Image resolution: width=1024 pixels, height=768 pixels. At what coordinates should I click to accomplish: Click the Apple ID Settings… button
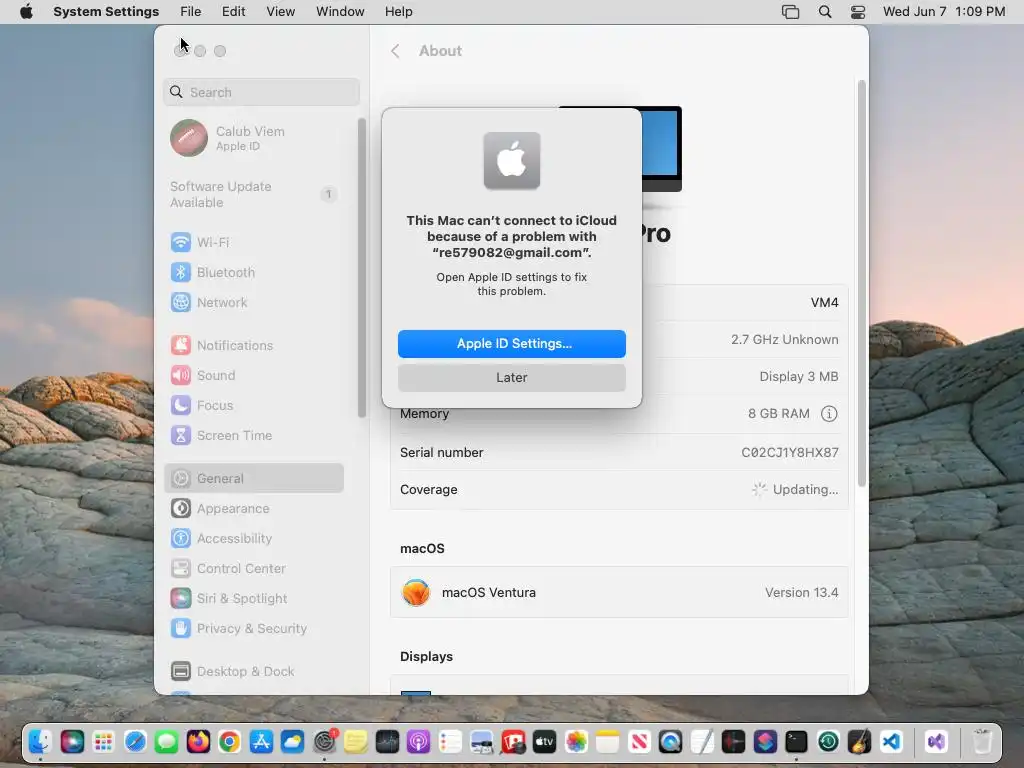pyautogui.click(x=511, y=344)
